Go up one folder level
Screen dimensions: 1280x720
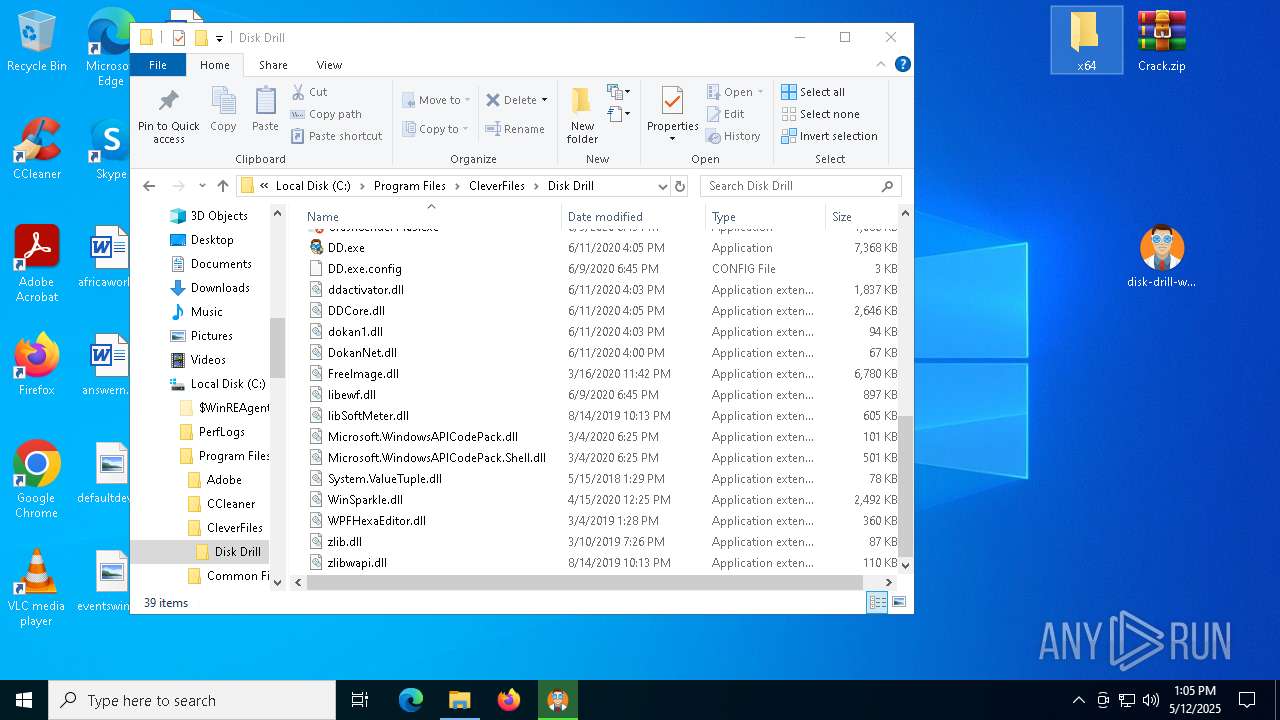(x=223, y=186)
